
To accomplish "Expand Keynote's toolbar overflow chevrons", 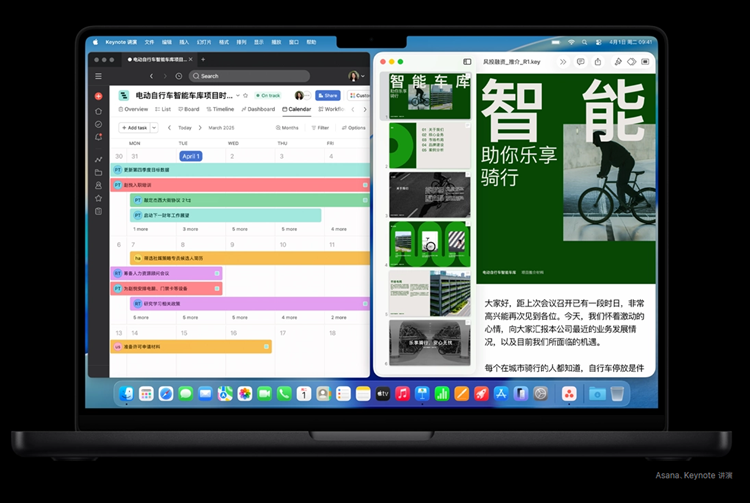I will [x=563, y=62].
